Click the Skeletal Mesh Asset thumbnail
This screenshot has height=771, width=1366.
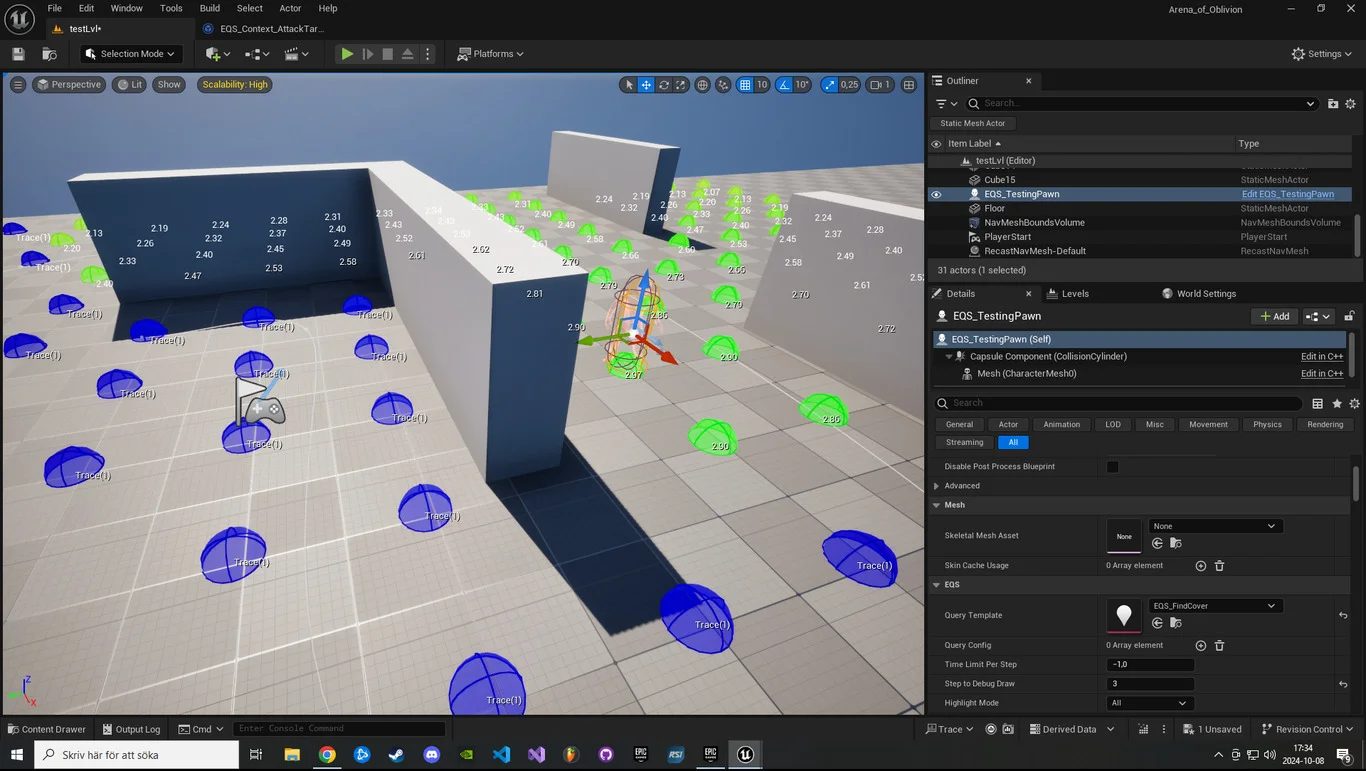click(1124, 536)
